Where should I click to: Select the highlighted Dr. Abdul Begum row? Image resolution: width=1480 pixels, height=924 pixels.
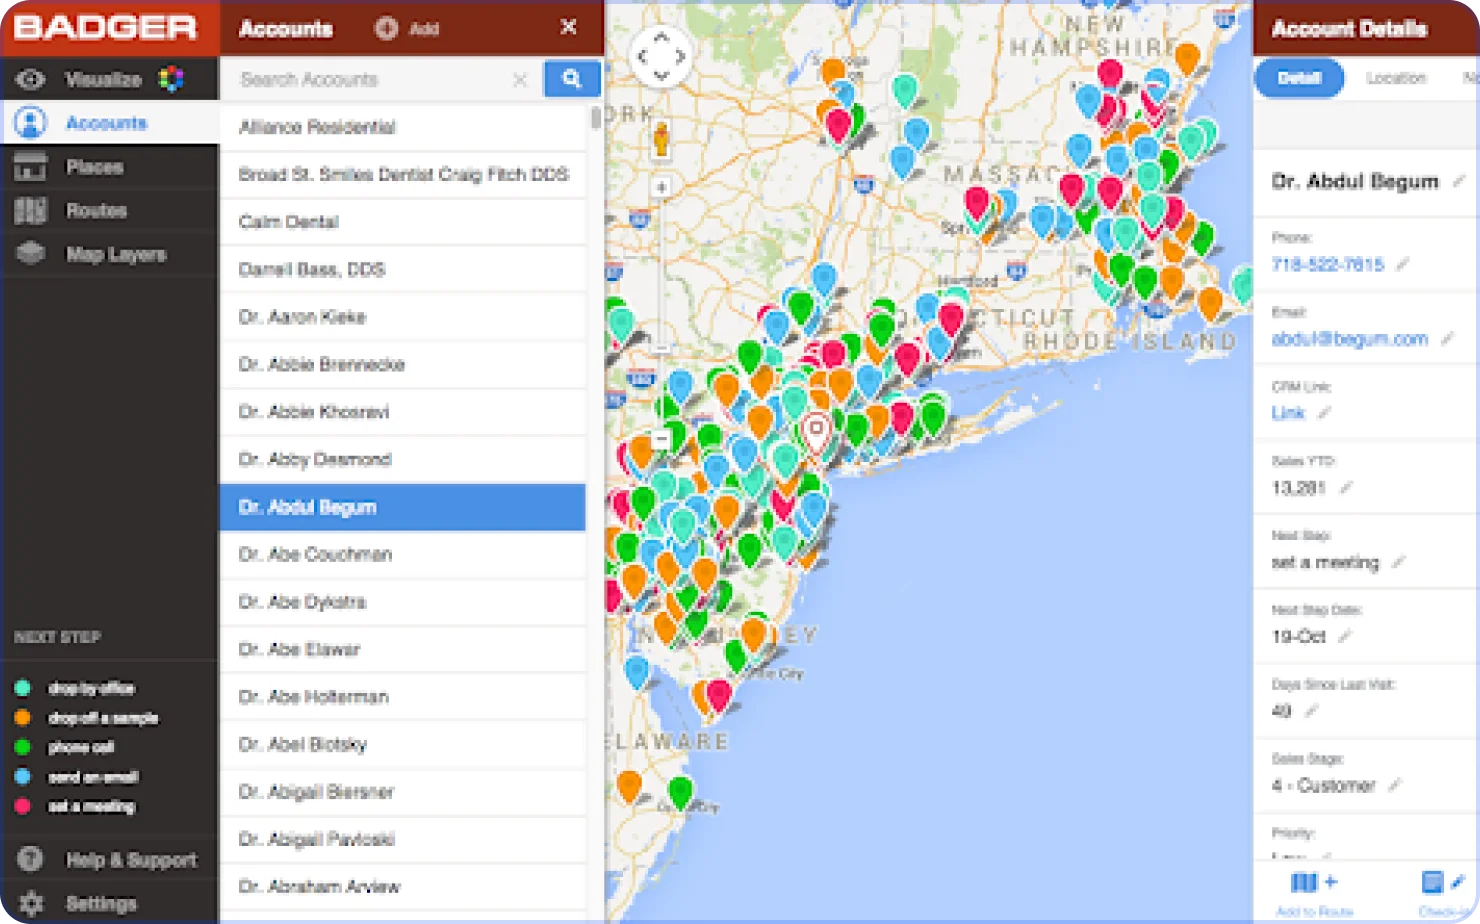point(402,507)
